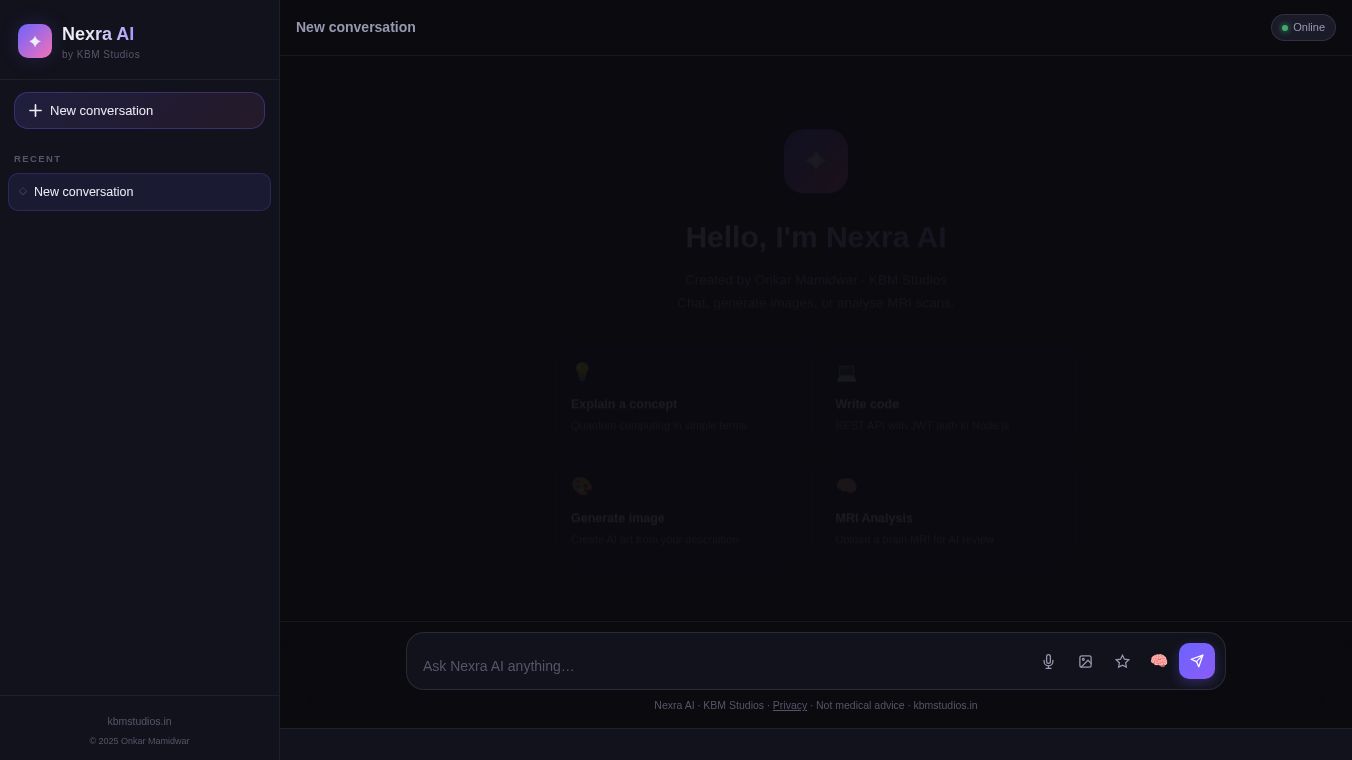Select the 'MRI Analysis' suggestion card
Screen dimensions: 1352x760
(948, 512)
